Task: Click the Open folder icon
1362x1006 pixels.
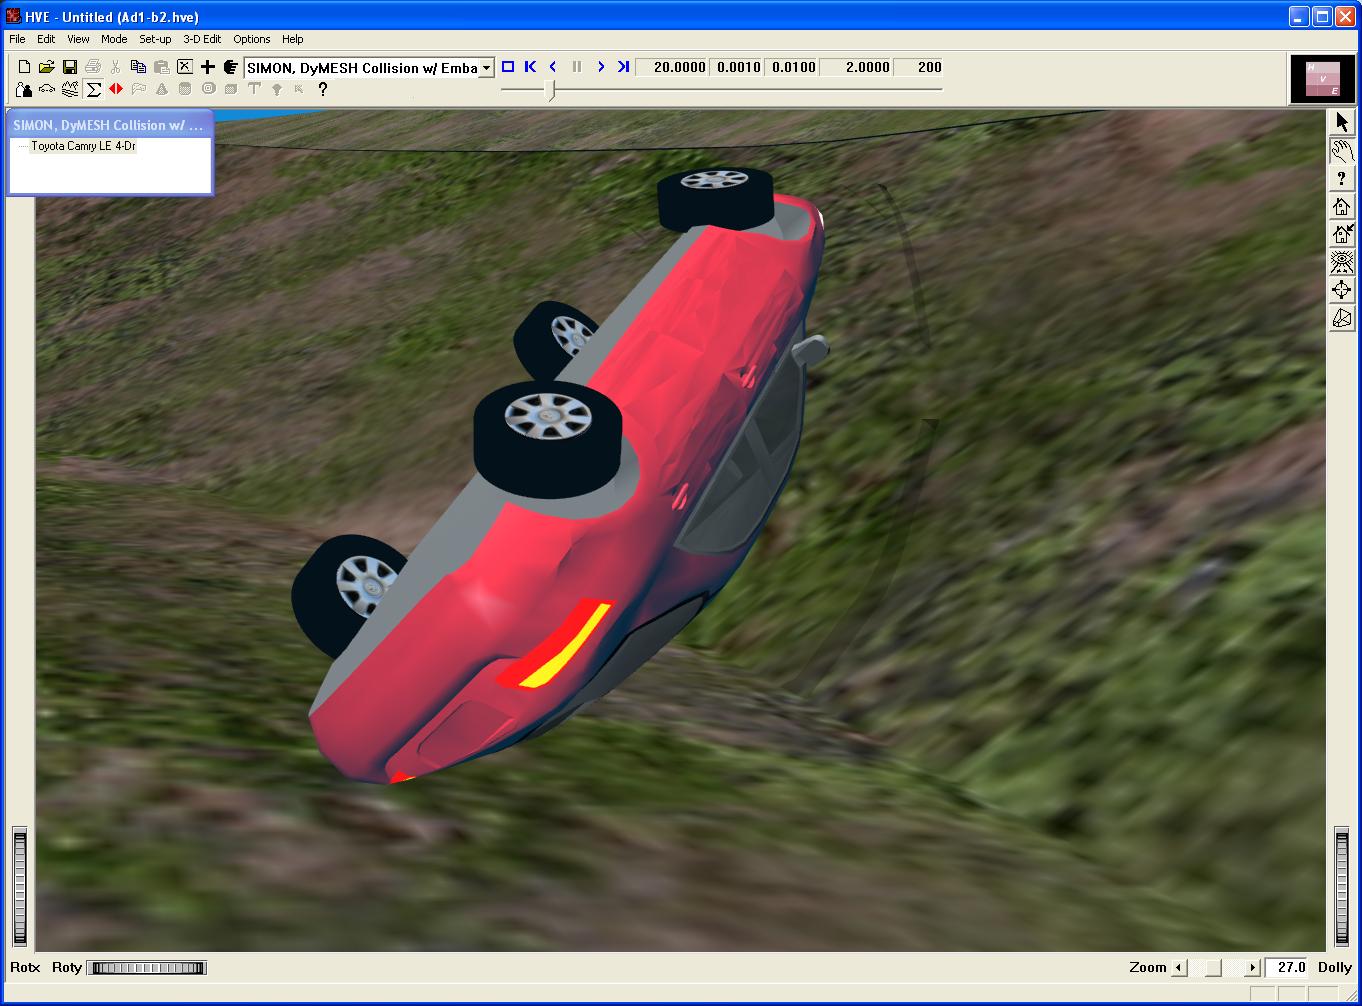Action: point(47,67)
